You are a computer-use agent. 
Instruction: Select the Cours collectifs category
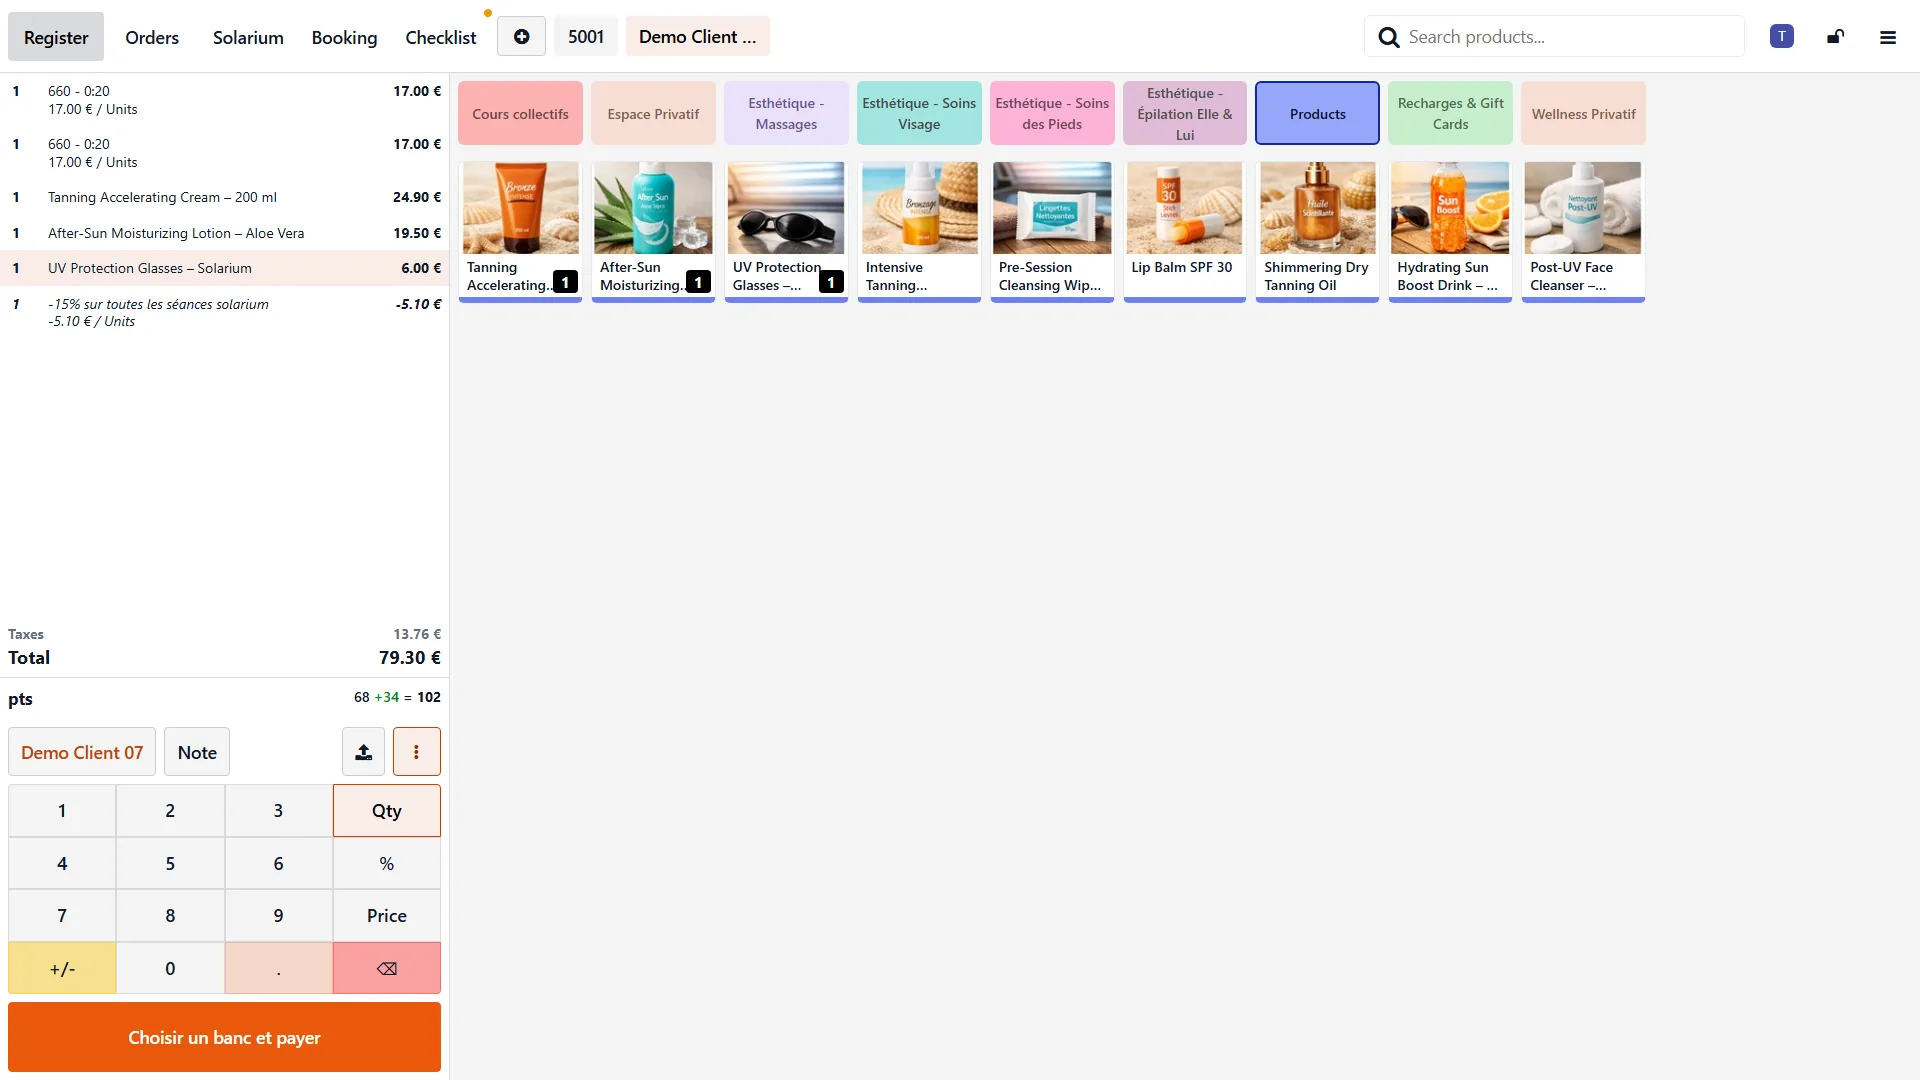(x=520, y=114)
